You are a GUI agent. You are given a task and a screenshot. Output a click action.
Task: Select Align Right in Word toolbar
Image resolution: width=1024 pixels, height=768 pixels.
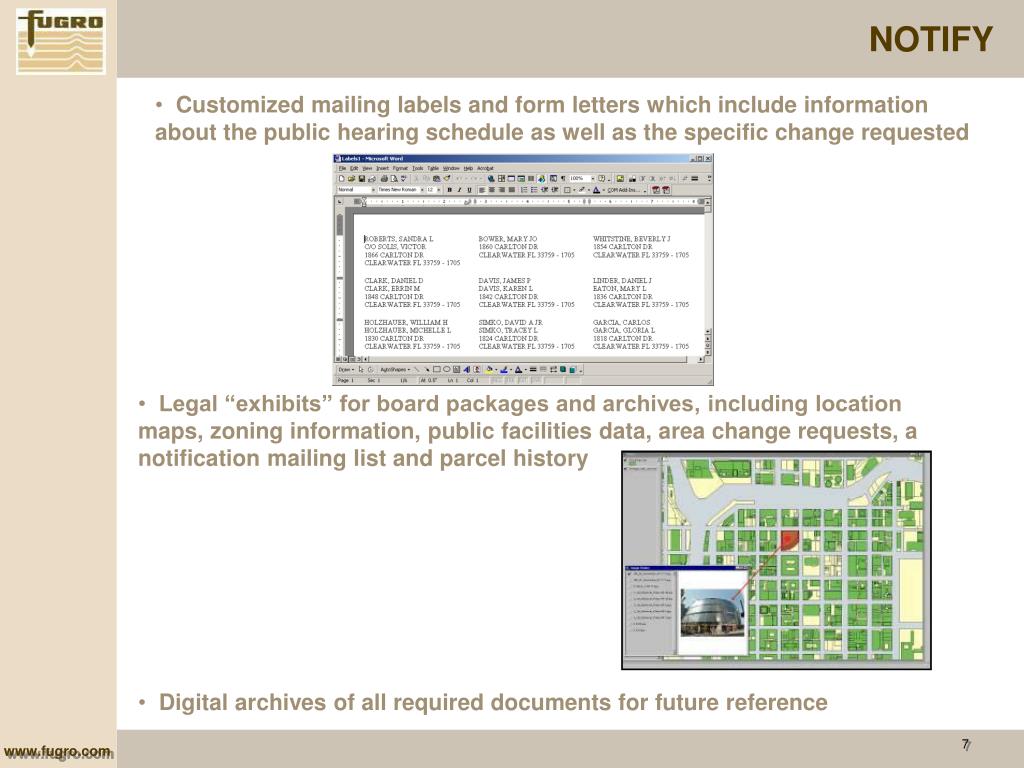coord(502,189)
